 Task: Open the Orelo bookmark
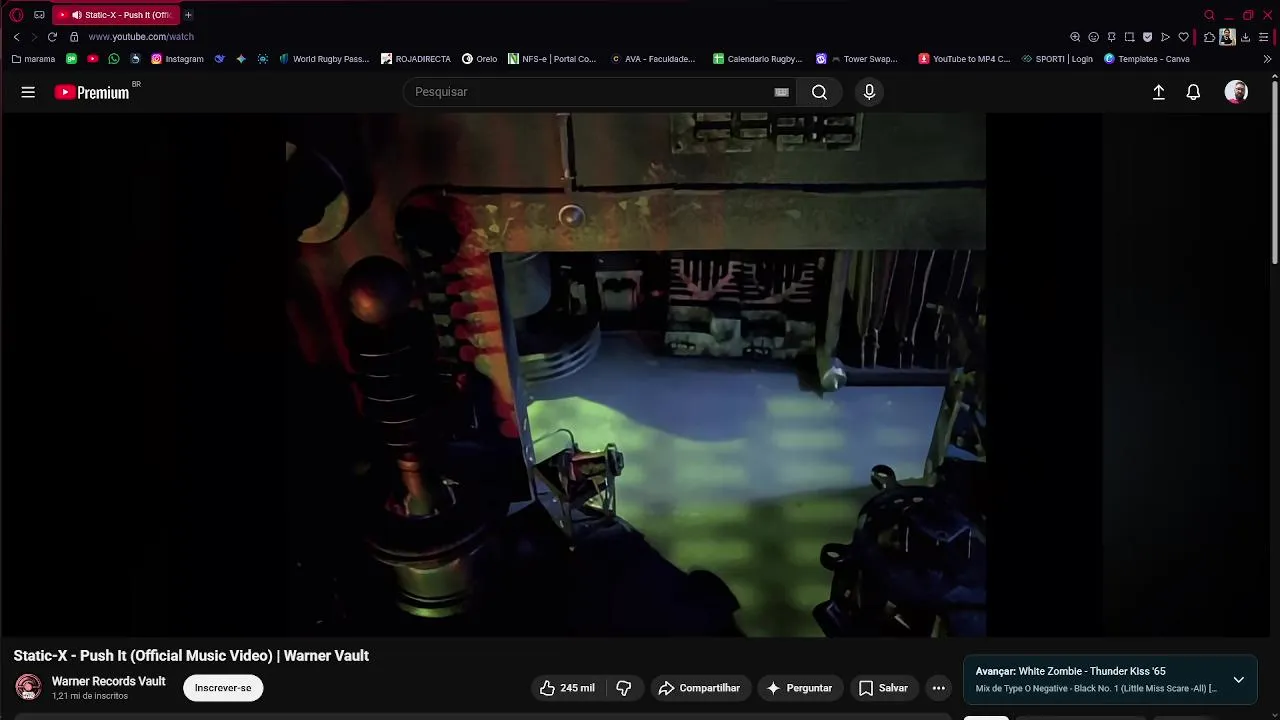point(480,59)
